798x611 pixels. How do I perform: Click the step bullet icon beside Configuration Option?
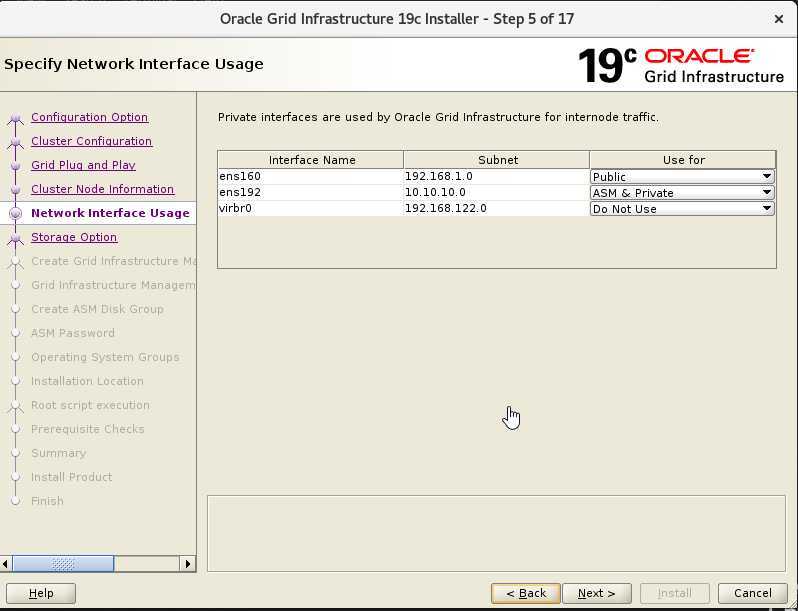pyautogui.click(x=16, y=119)
